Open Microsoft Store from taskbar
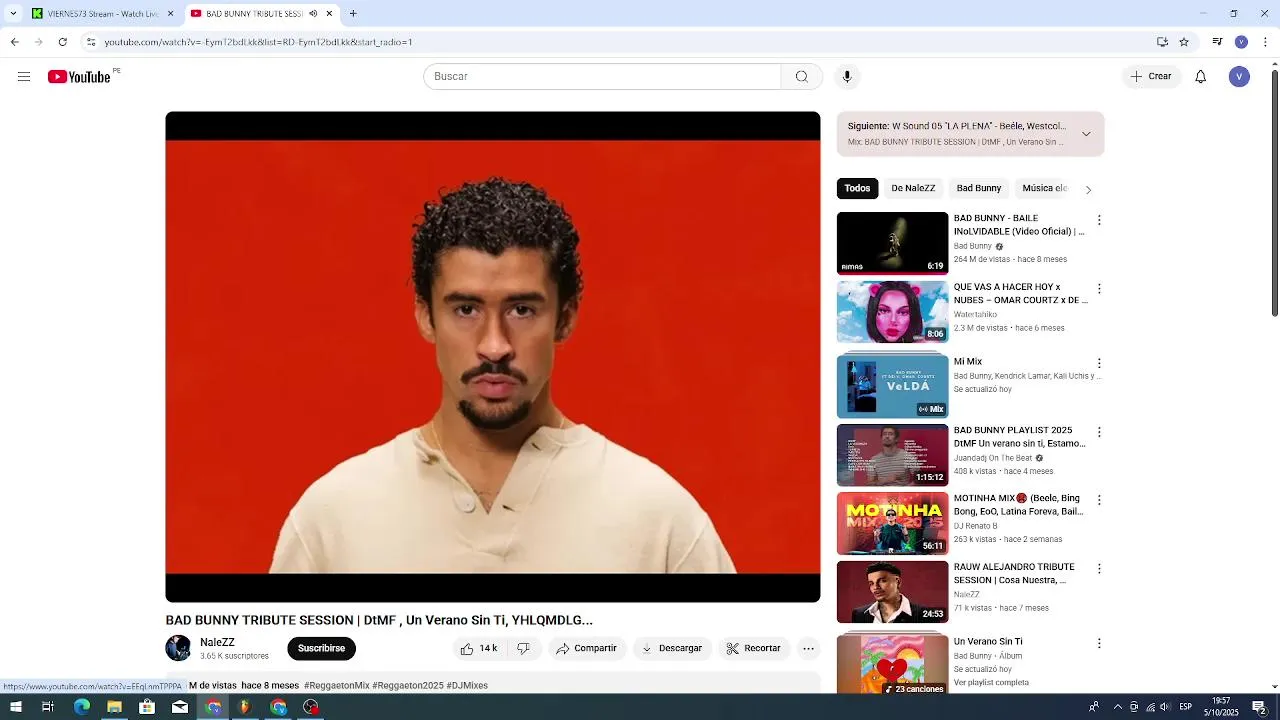The image size is (1280, 720). click(147, 707)
